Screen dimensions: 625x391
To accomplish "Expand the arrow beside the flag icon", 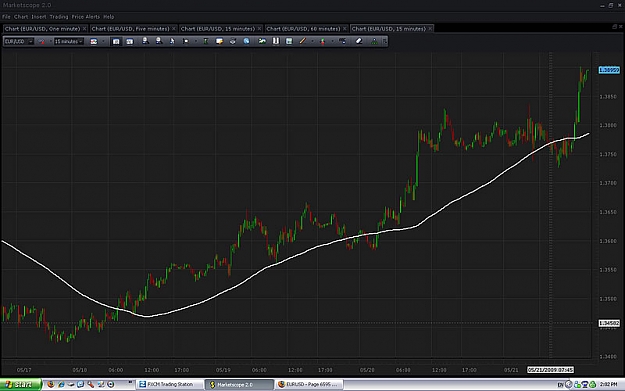I will point(195,41).
